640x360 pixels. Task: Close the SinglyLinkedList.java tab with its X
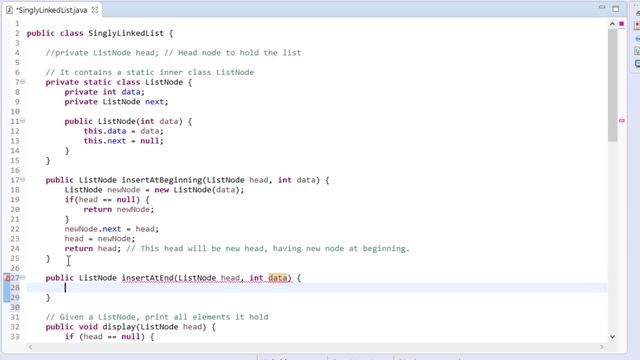tap(95, 10)
